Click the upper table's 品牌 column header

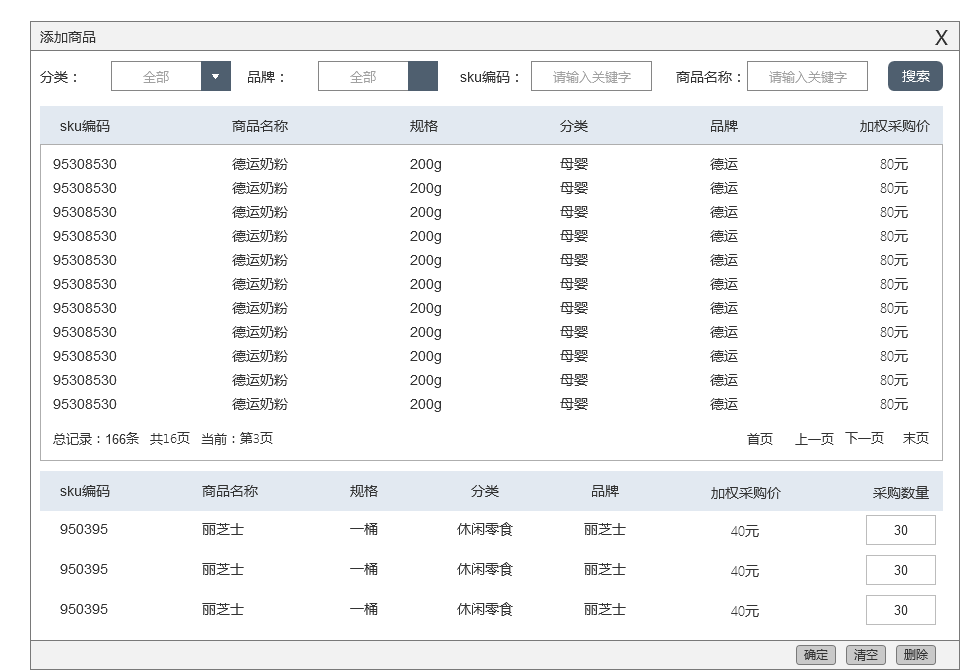click(724, 126)
